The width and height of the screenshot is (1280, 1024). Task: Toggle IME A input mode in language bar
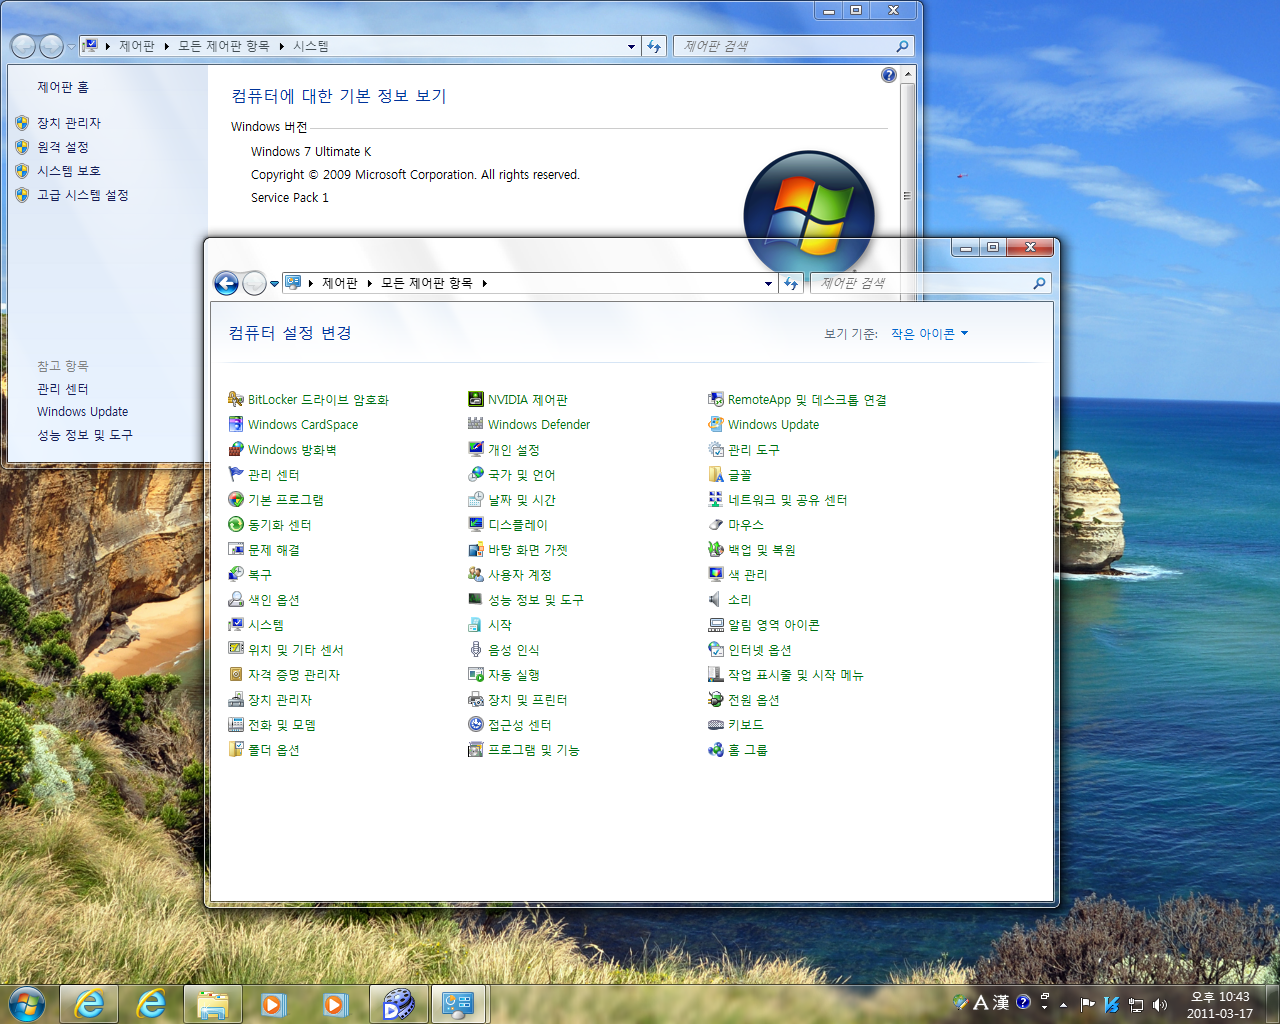pyautogui.click(x=981, y=1003)
